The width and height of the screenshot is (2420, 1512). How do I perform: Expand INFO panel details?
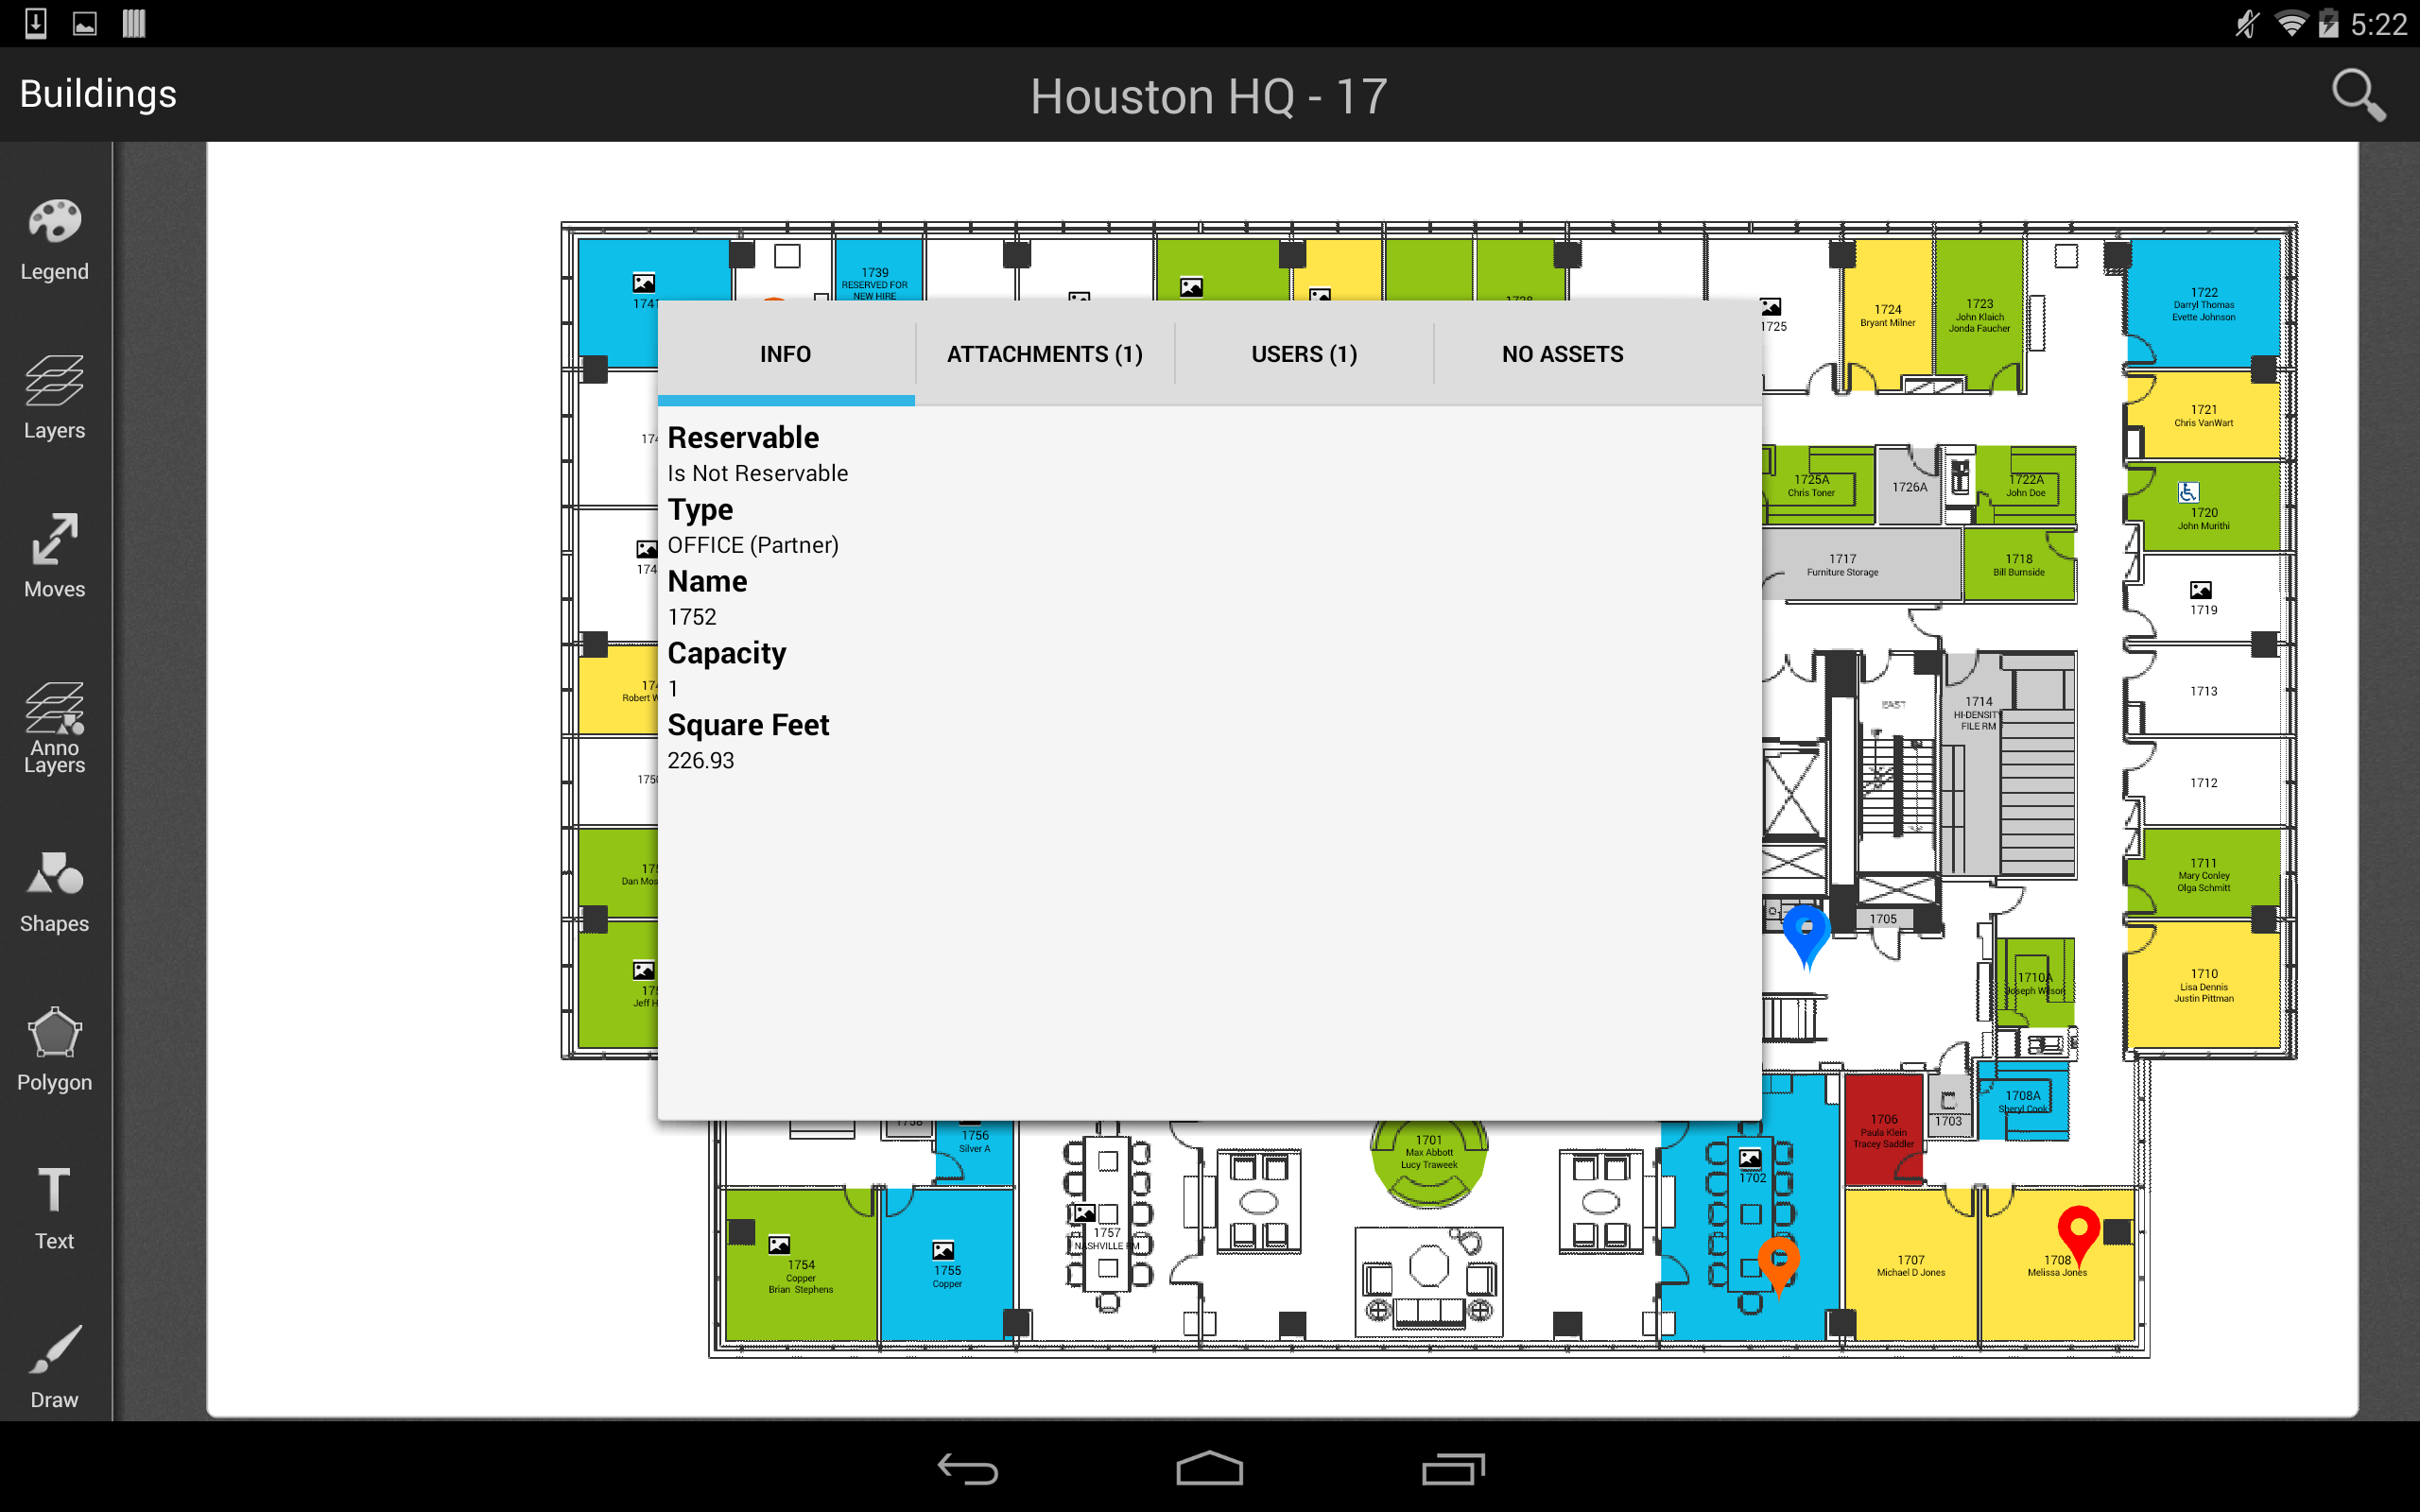(786, 353)
